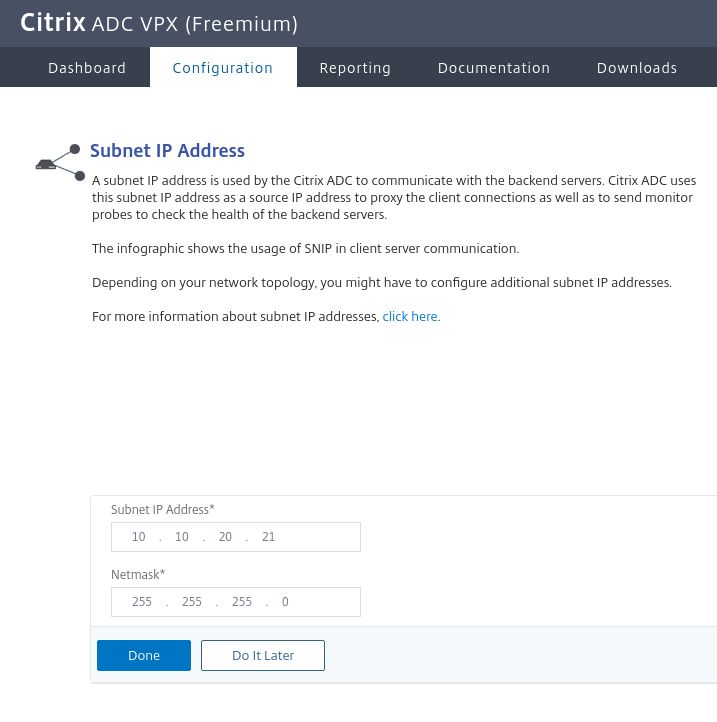
Task: Select third octet of the Netmask
Action: (242, 602)
